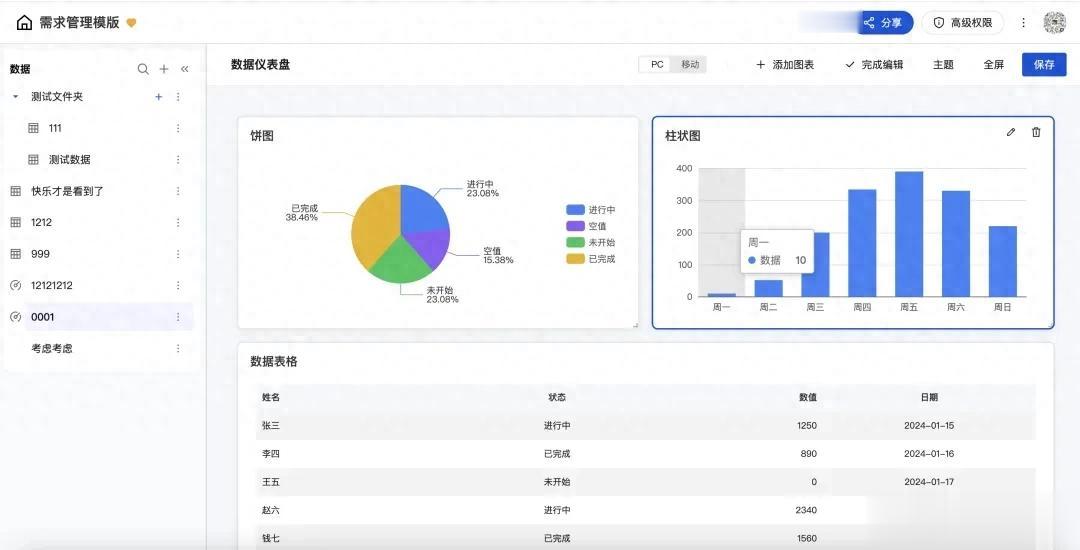Click resize handle of 饼图 card corner
1080x550 pixels.
click(635, 326)
